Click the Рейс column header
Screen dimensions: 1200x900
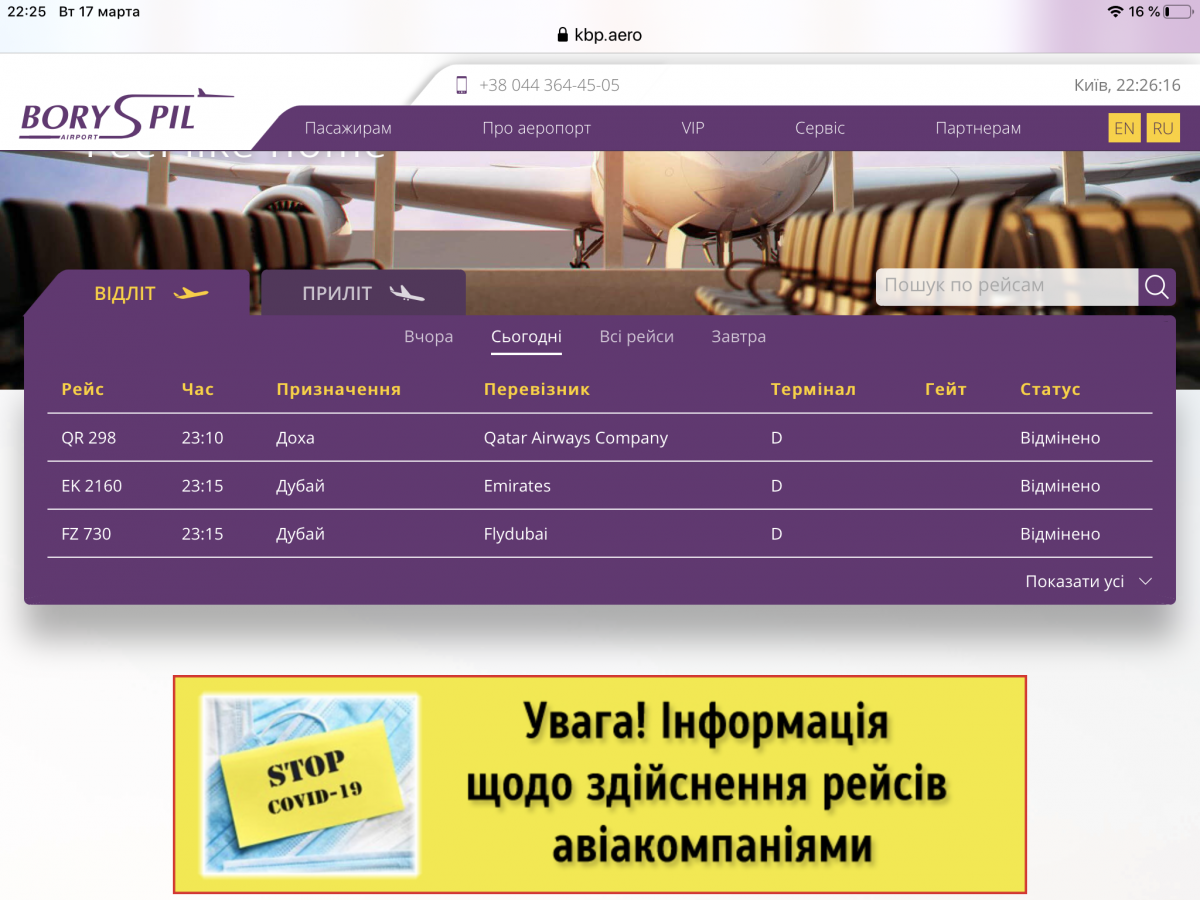tap(83, 389)
